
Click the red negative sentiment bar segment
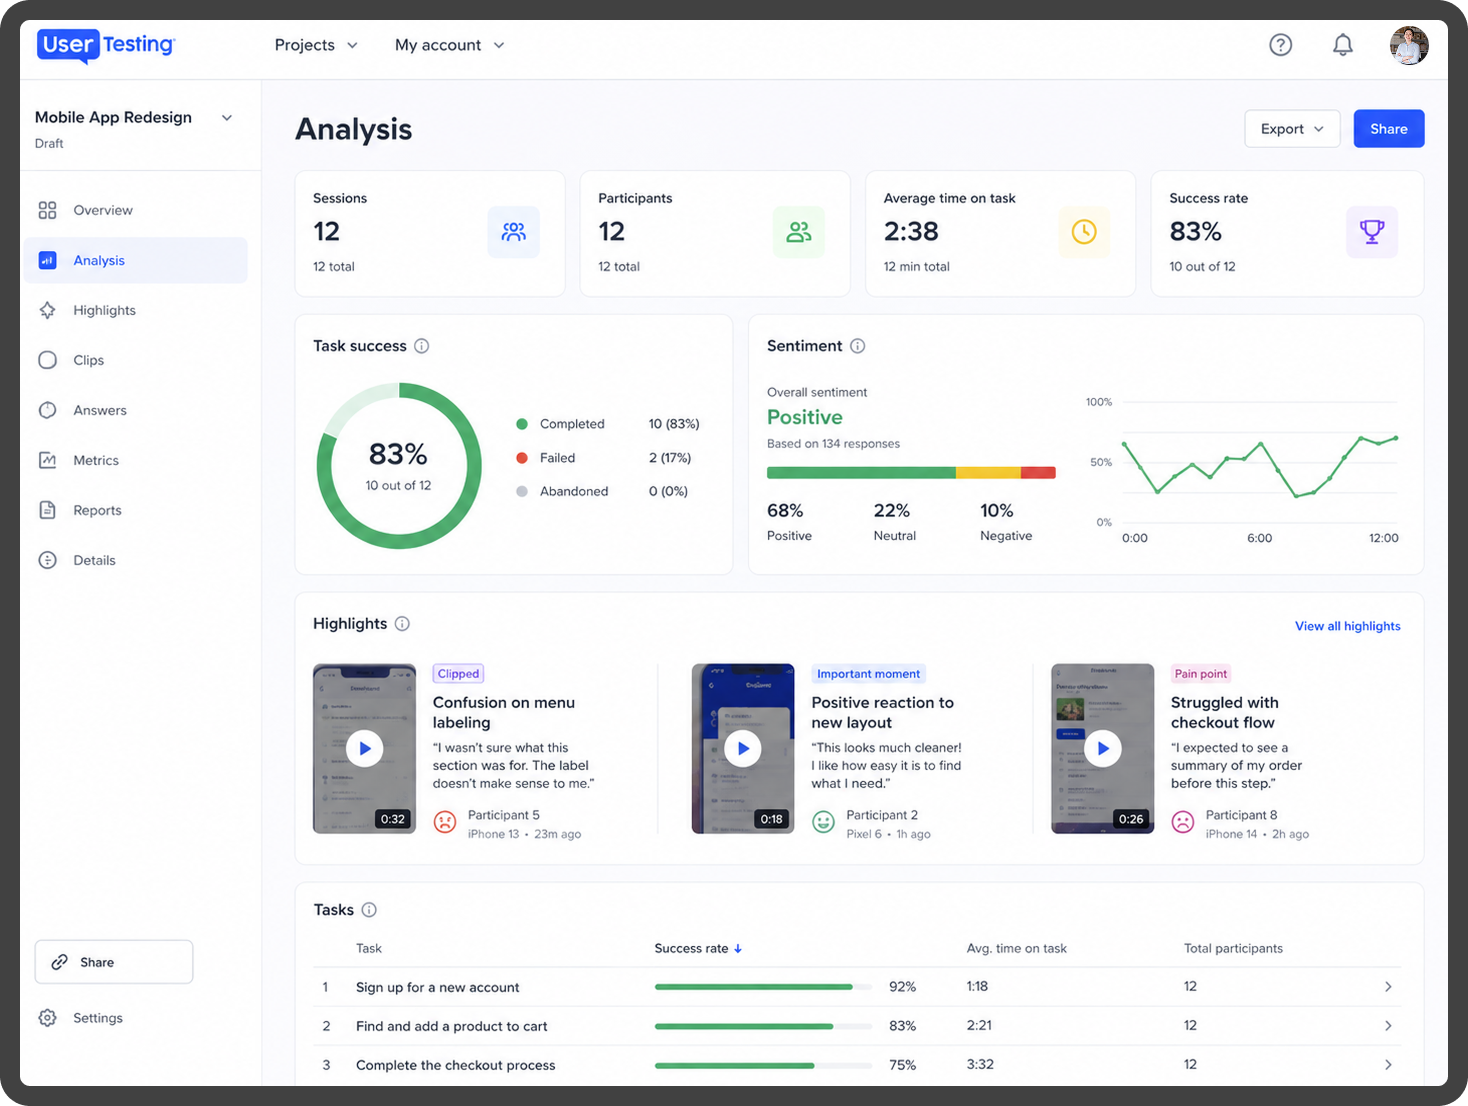tap(1038, 473)
